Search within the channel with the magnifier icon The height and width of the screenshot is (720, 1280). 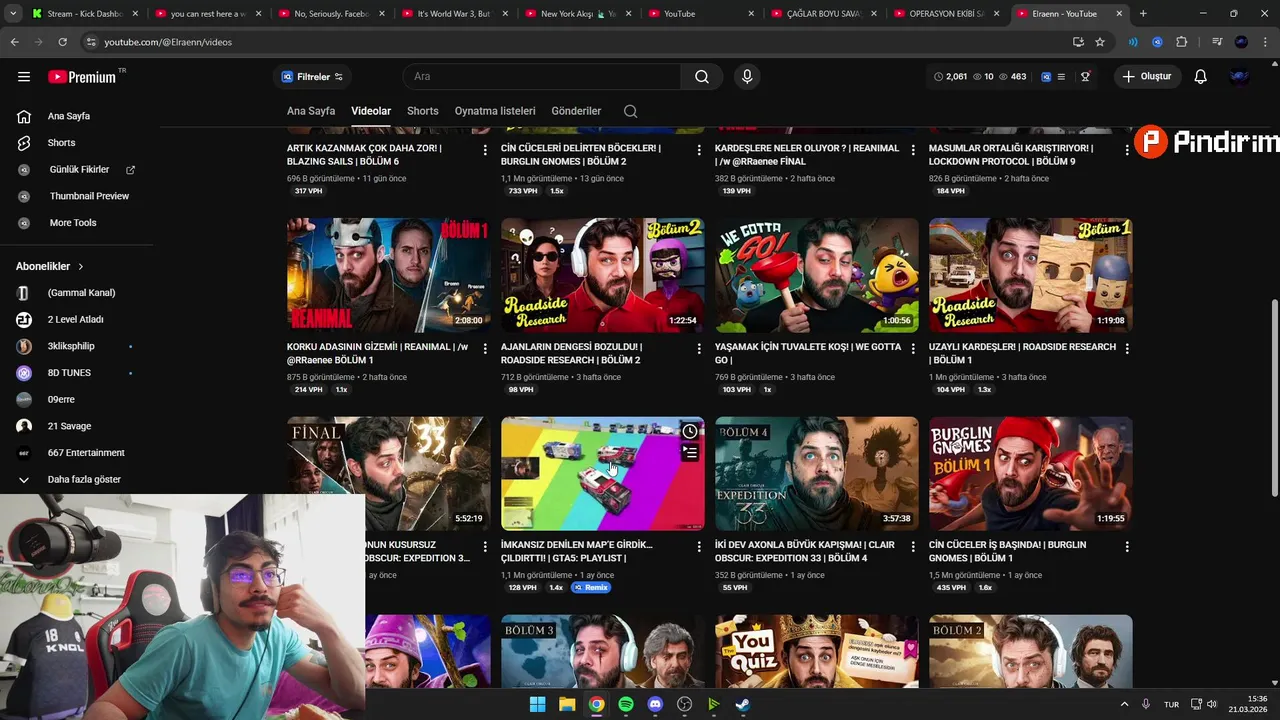[630, 111]
